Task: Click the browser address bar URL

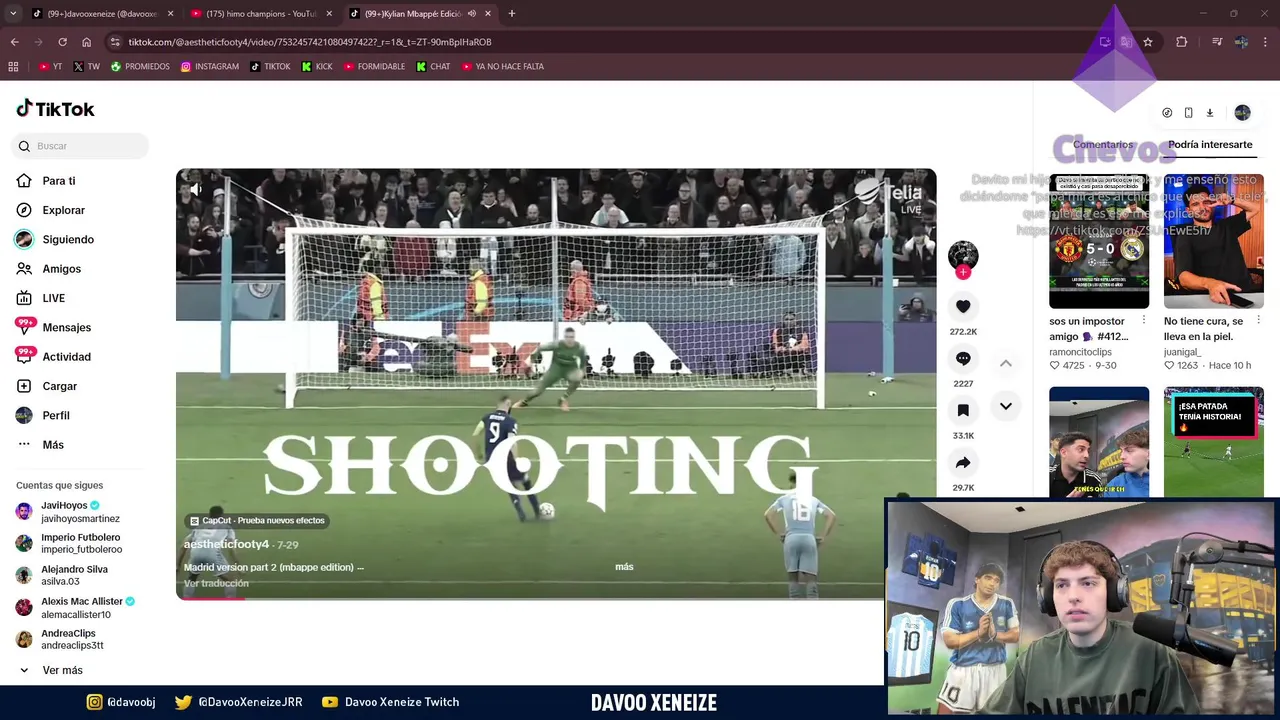Action: click(x=310, y=42)
